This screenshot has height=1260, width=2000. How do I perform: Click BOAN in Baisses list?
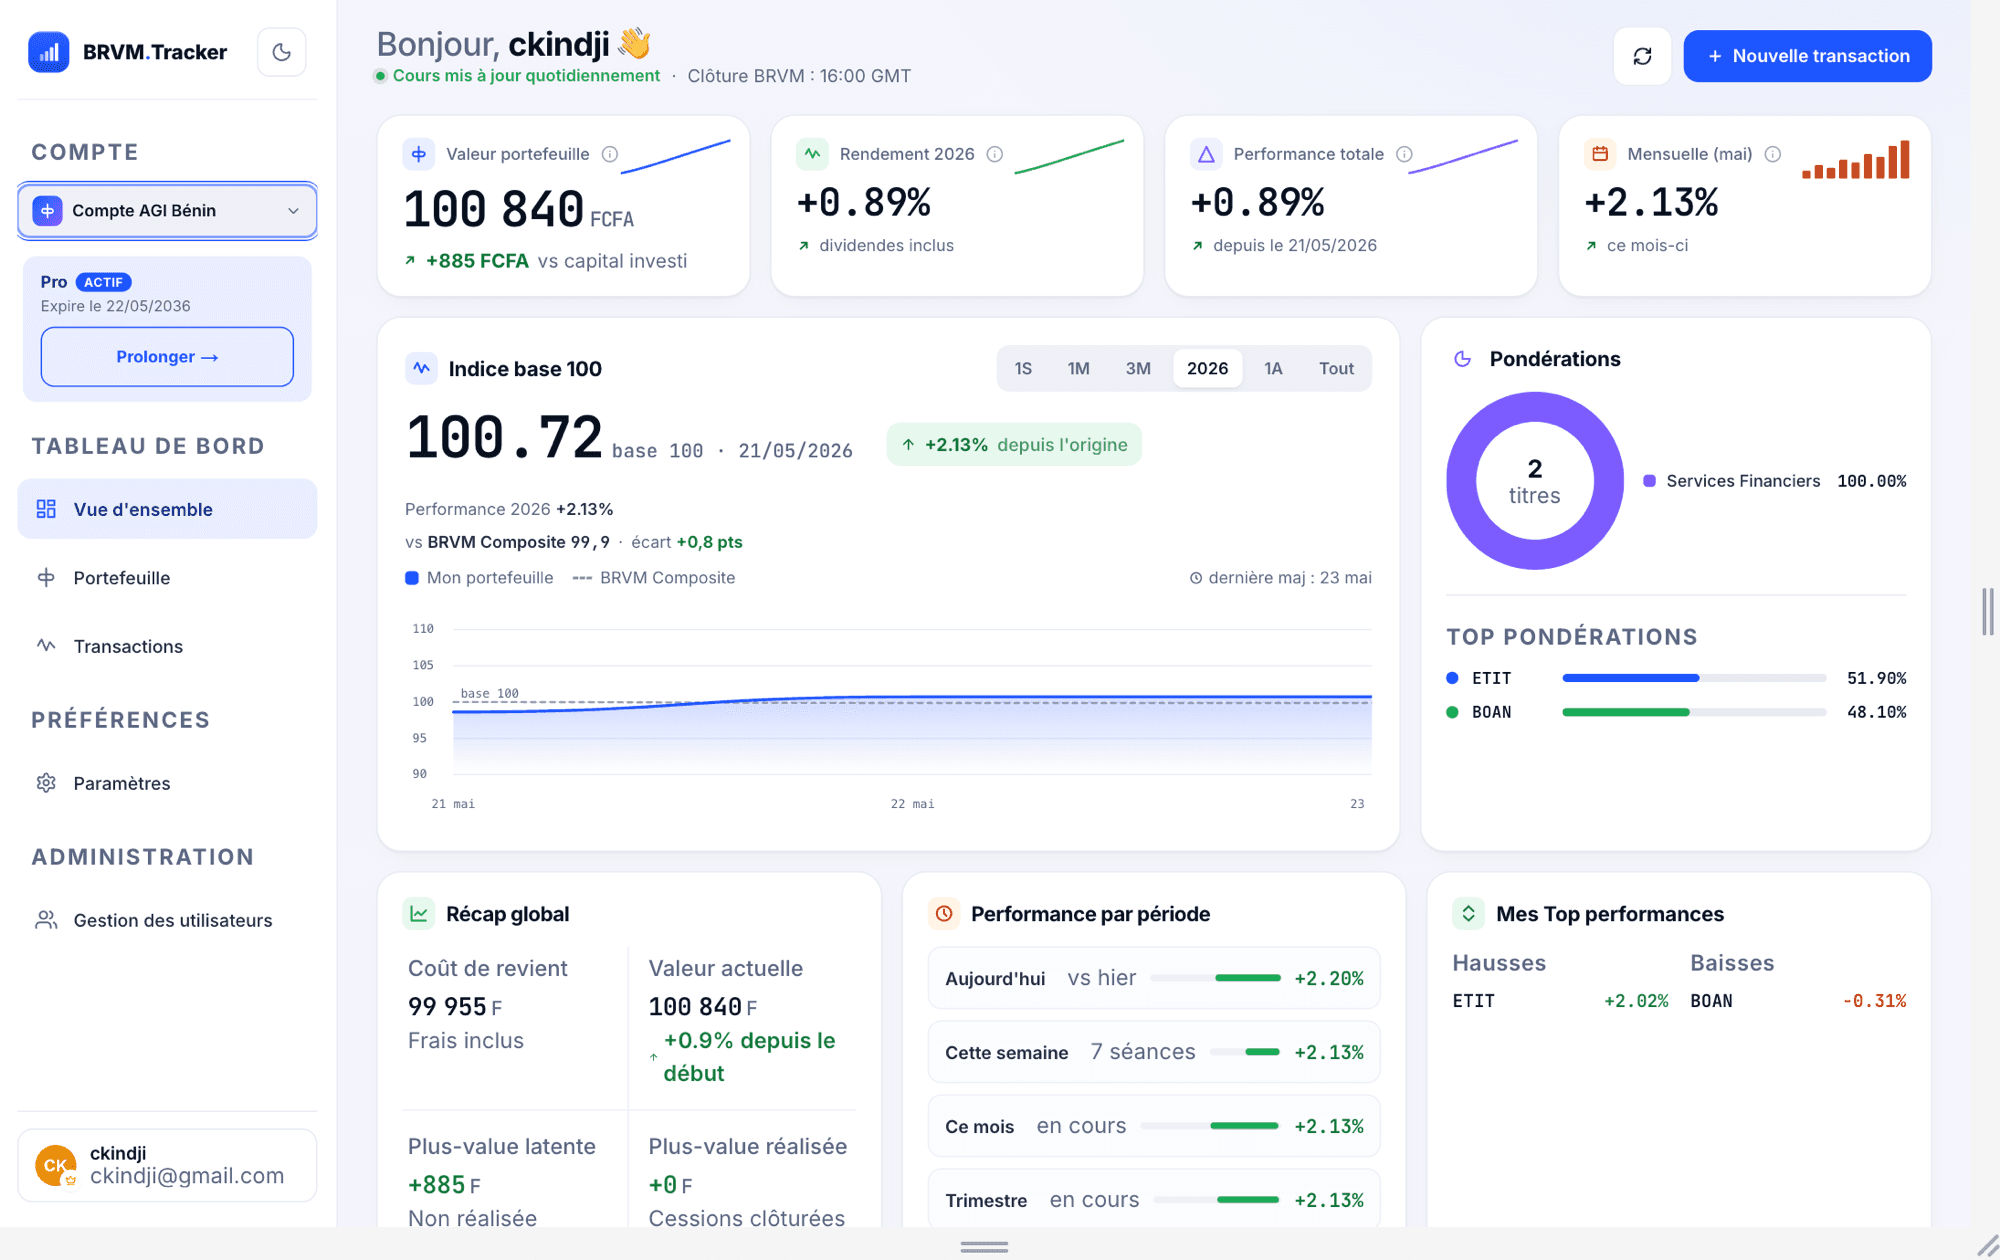point(1712,1001)
